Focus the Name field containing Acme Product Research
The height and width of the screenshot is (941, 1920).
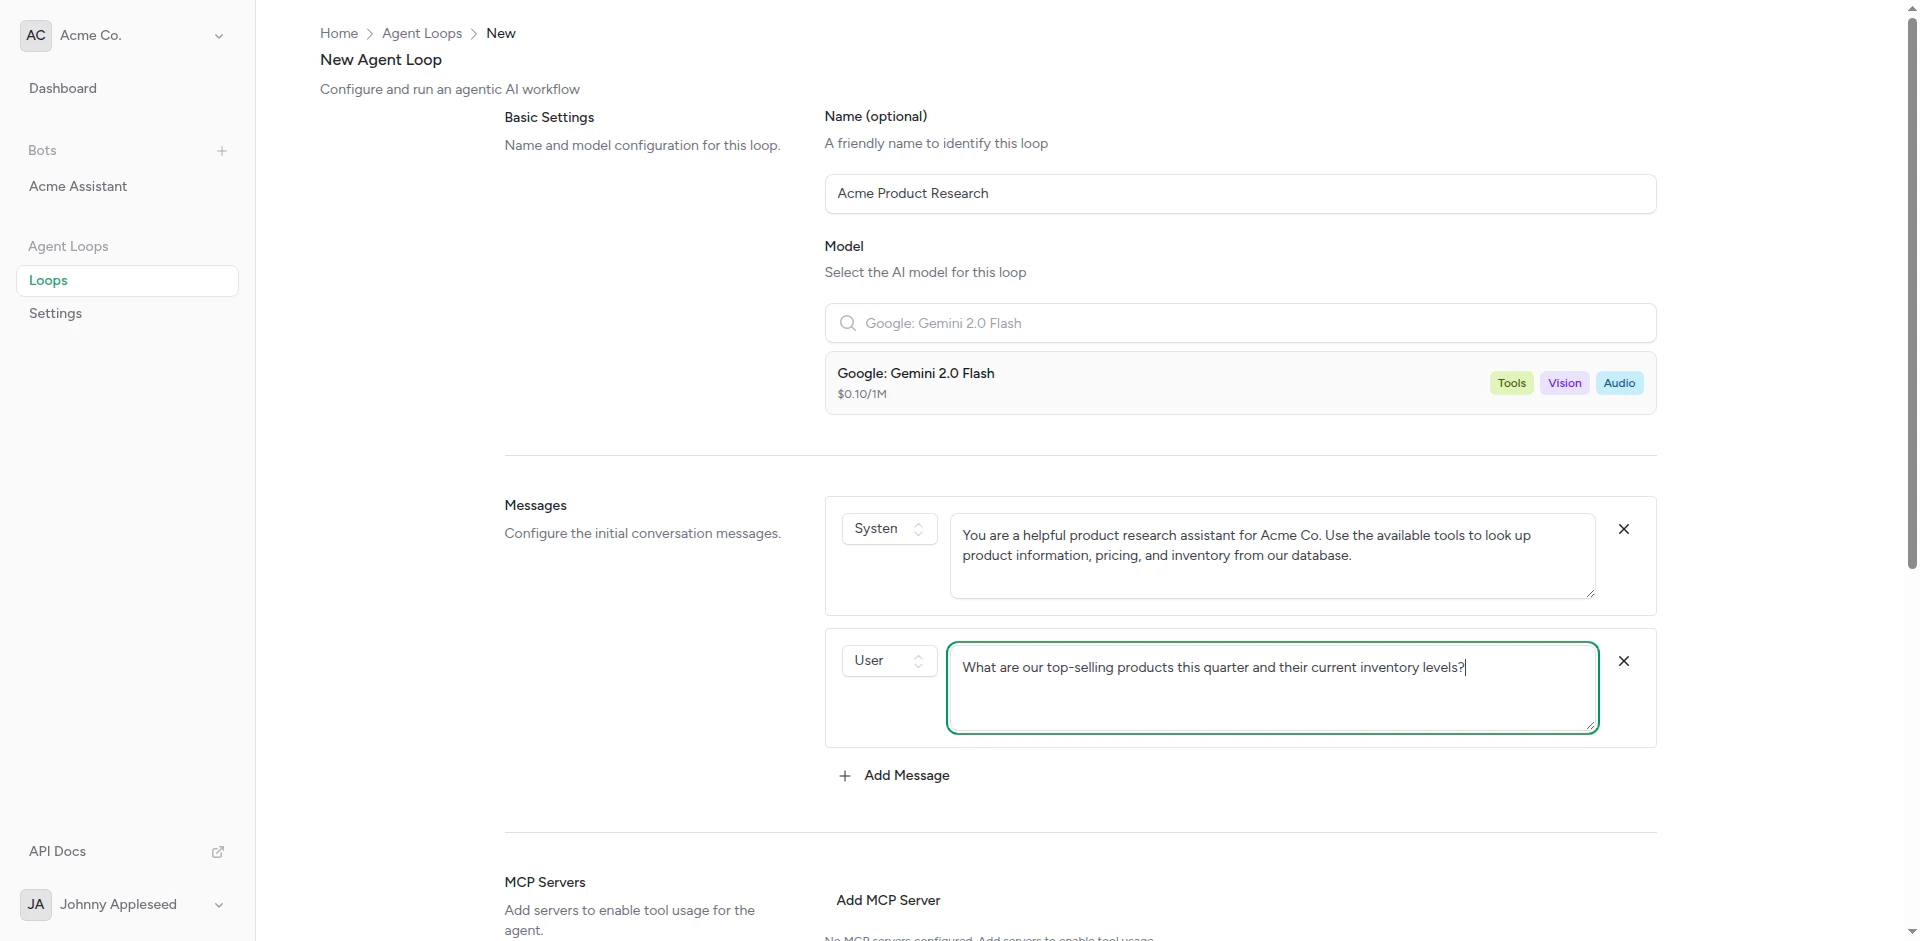1240,193
